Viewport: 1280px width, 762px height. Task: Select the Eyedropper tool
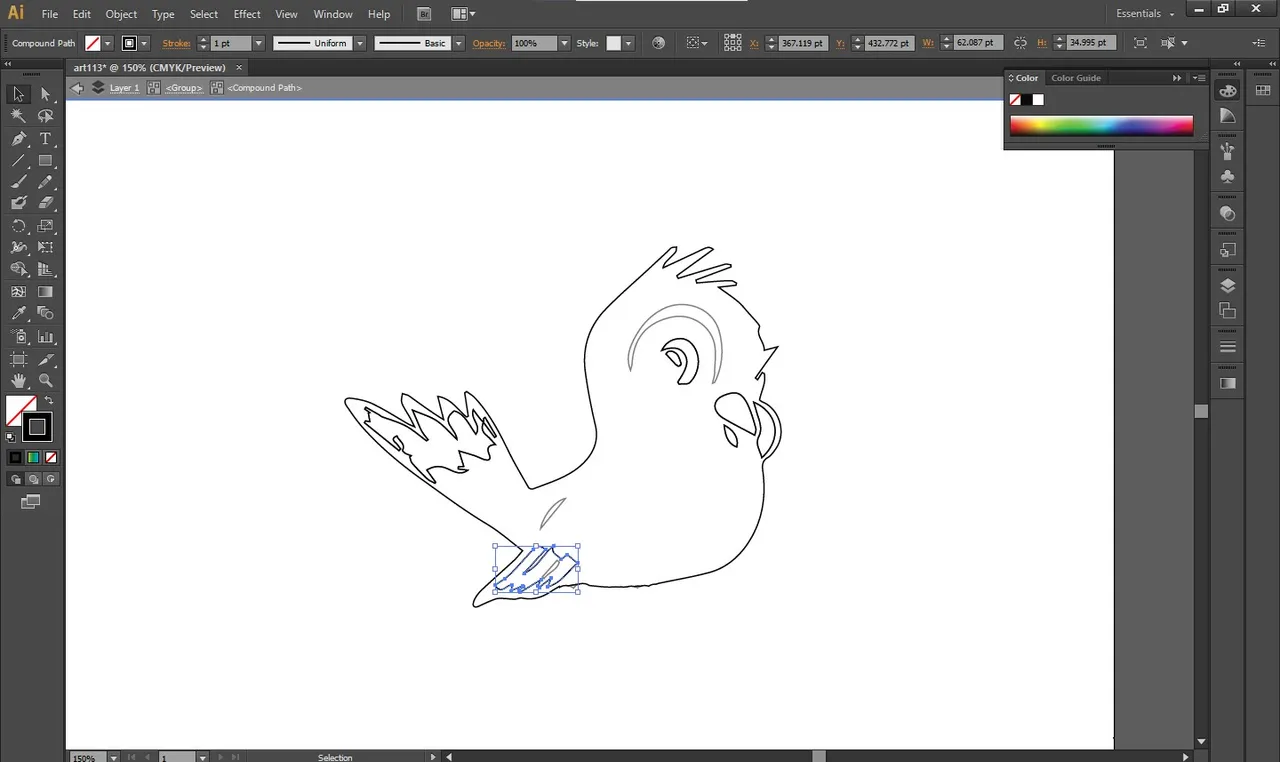[18, 314]
